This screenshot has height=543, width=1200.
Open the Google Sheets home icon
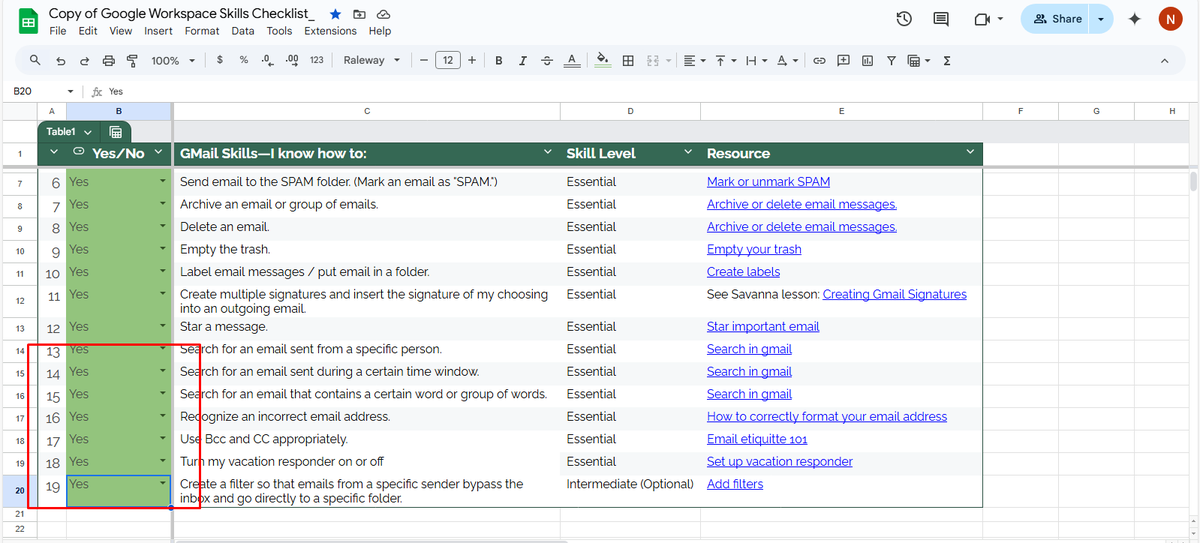(x=28, y=21)
